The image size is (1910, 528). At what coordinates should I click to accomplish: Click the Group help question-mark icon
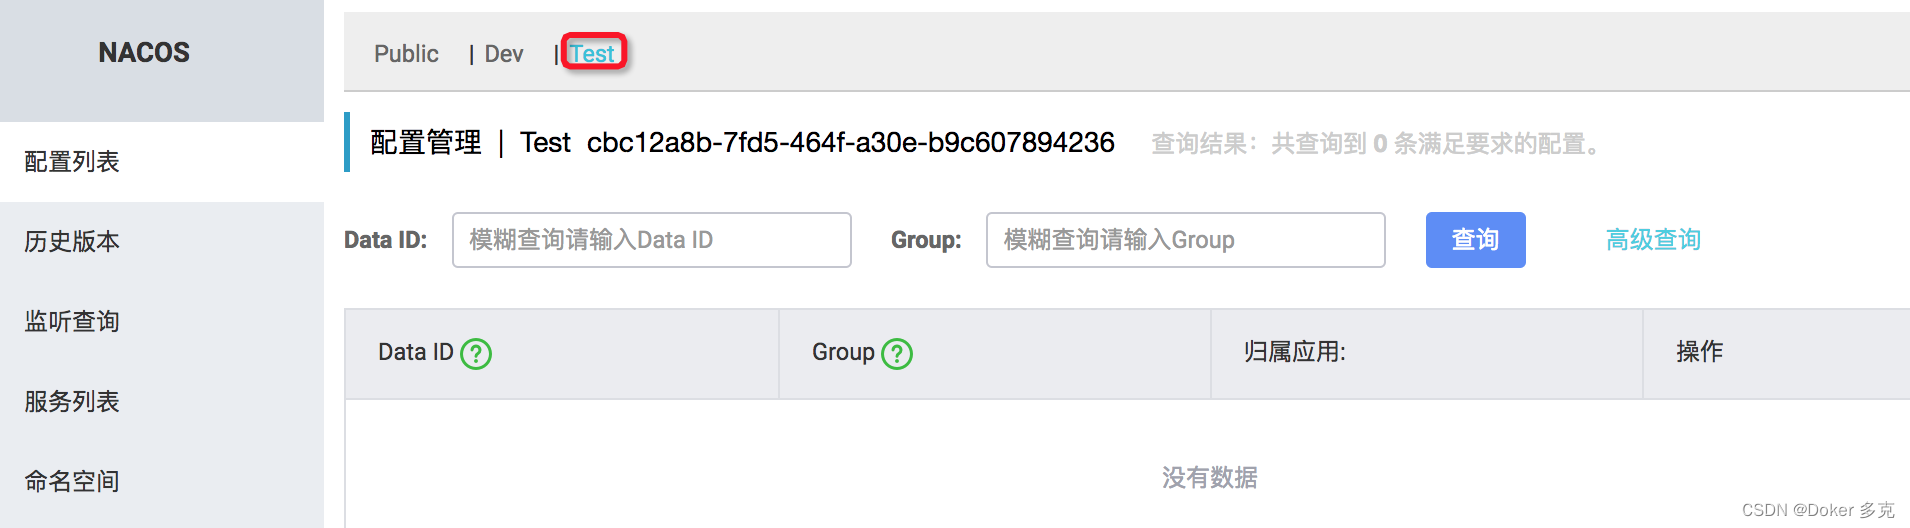click(x=897, y=354)
